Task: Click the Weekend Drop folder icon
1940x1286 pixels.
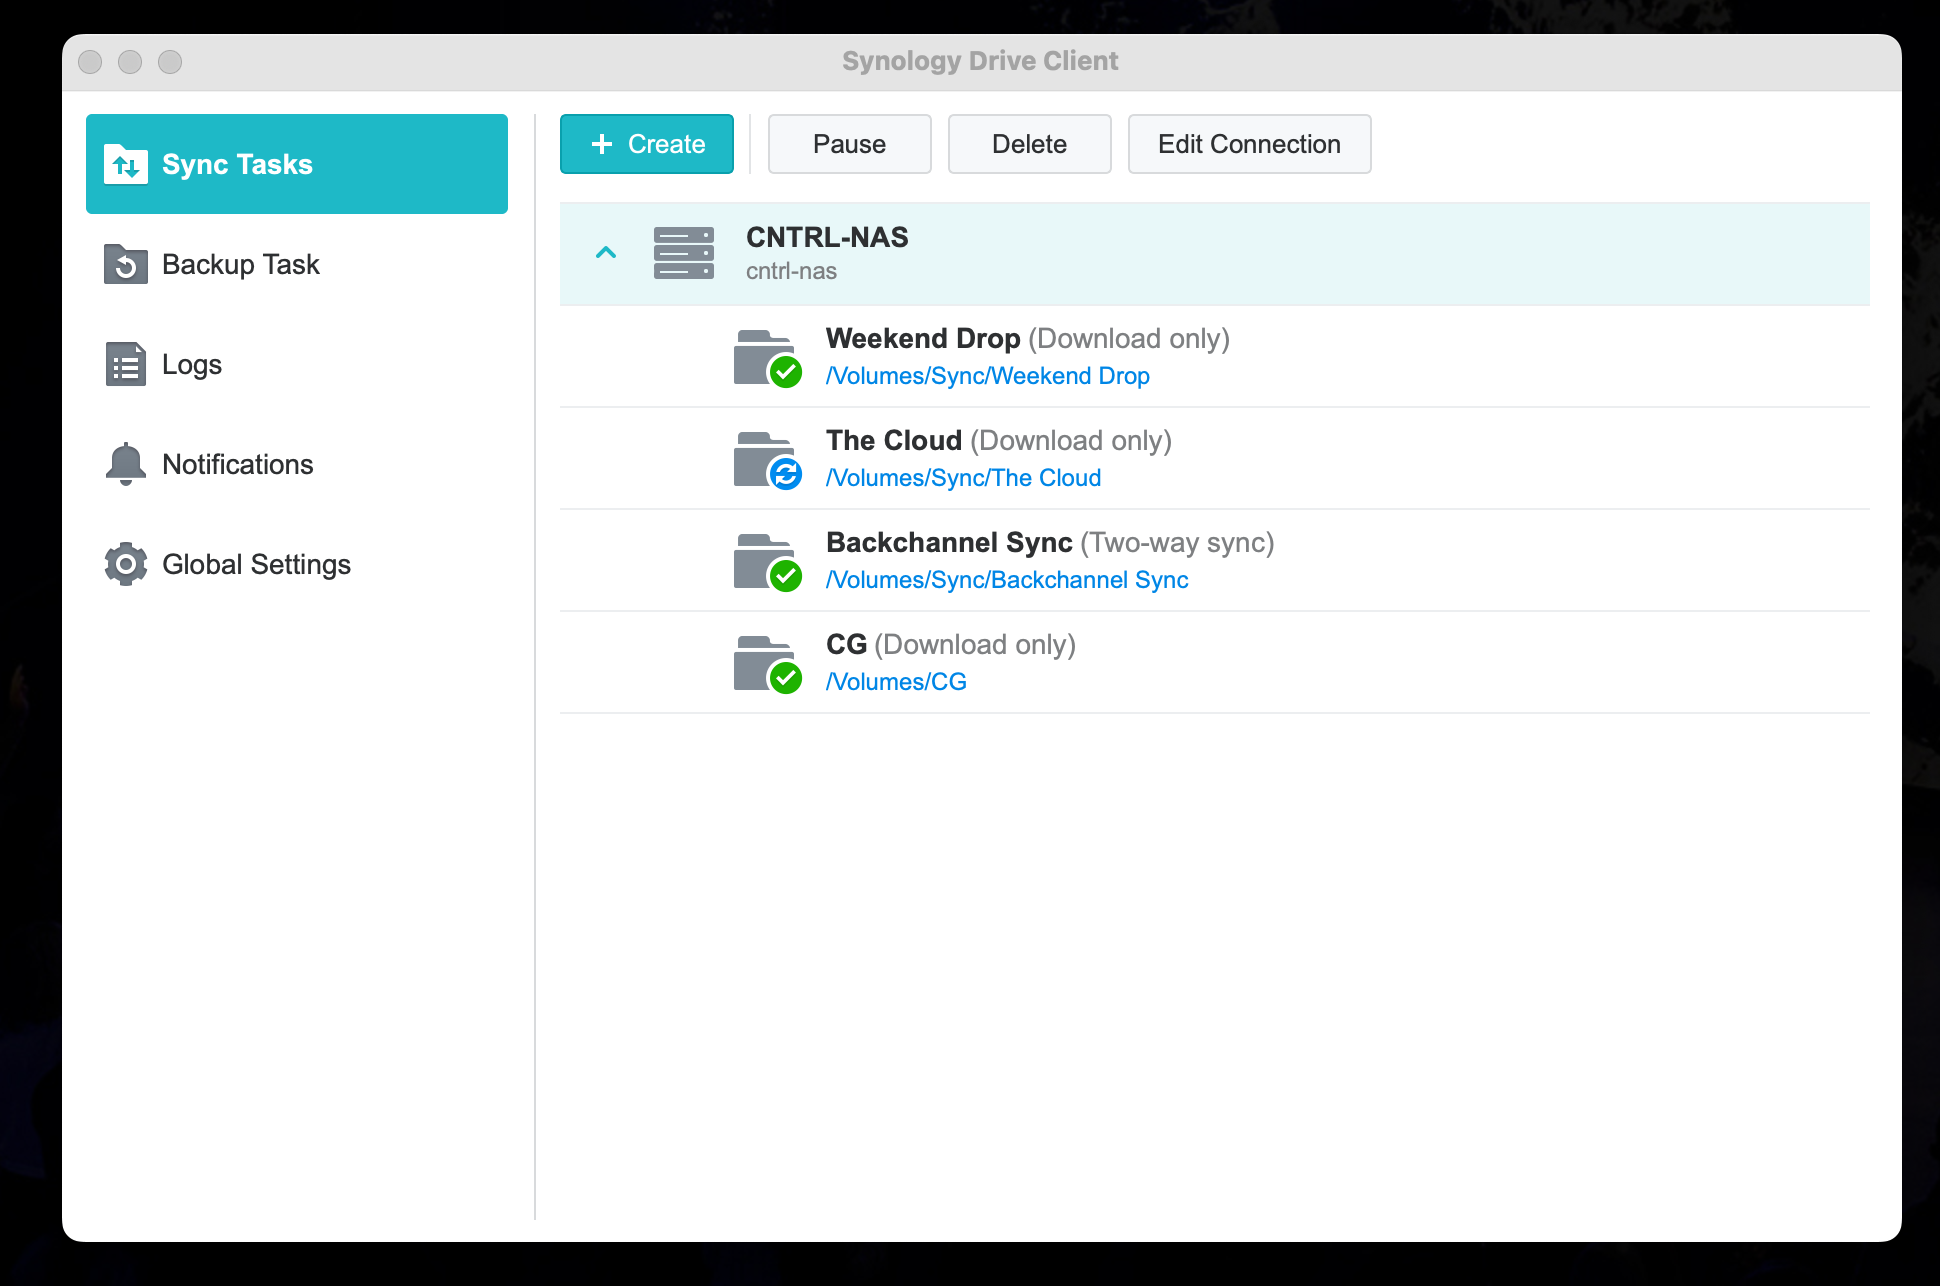Action: pyautogui.click(x=767, y=358)
